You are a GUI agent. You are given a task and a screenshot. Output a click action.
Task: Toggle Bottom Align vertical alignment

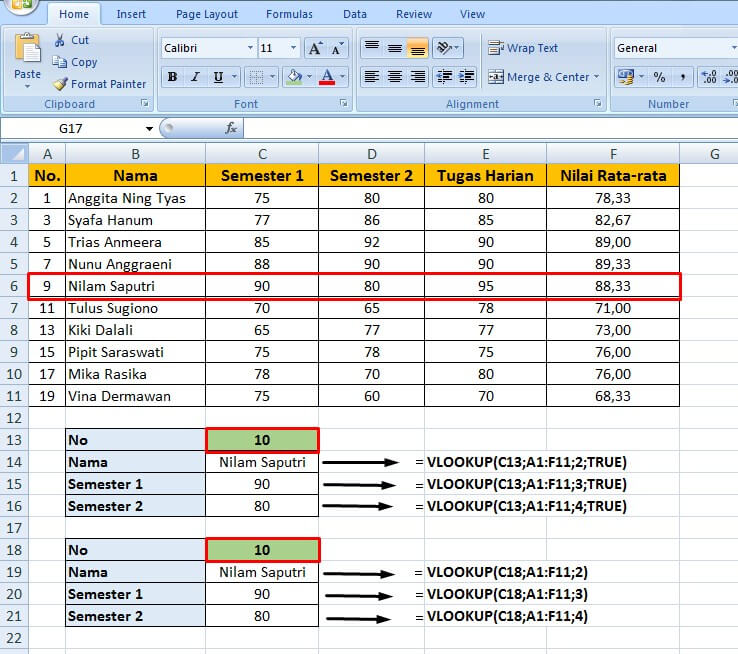point(417,48)
